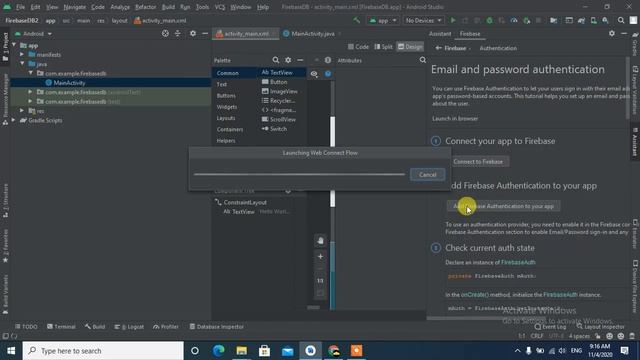The image size is (640, 360).
Task: Collapse the app module tree node
Action: coord(14,45)
